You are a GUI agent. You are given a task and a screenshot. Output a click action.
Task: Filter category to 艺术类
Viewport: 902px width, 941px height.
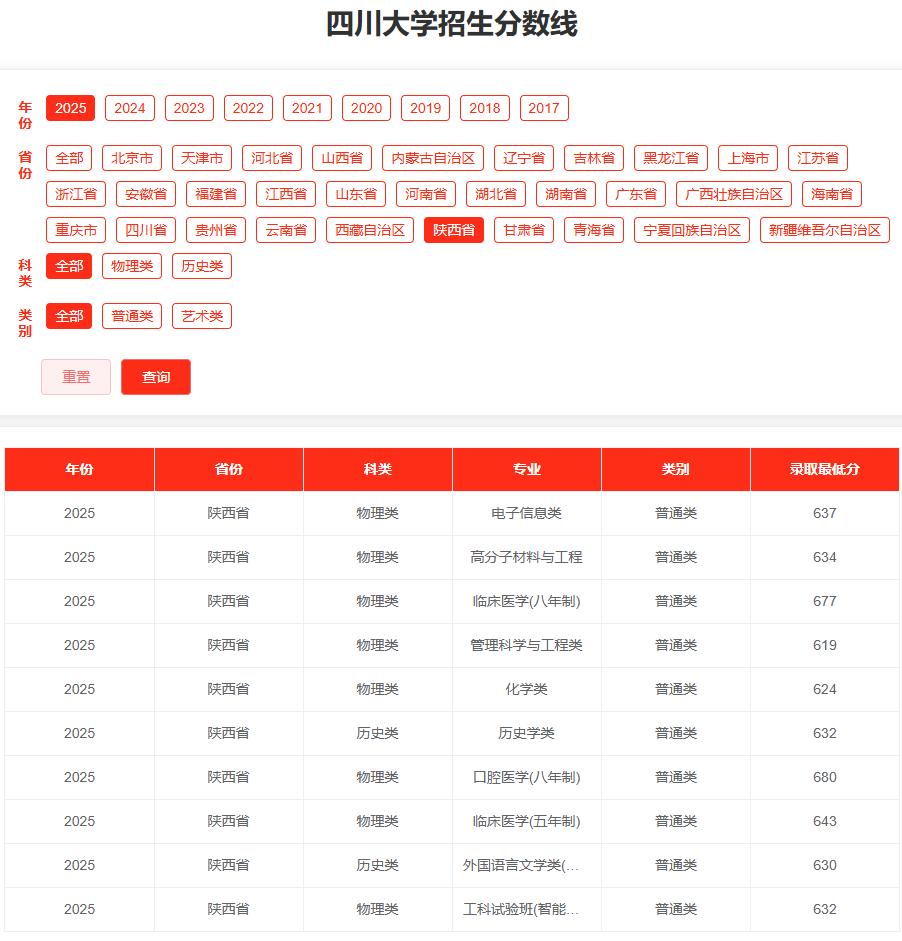[202, 316]
